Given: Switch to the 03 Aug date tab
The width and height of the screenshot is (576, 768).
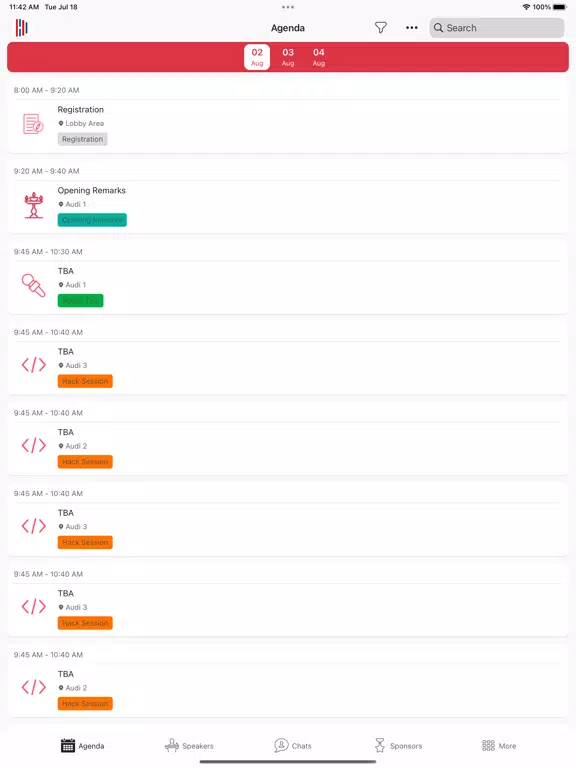Looking at the screenshot, I should [x=288, y=57].
